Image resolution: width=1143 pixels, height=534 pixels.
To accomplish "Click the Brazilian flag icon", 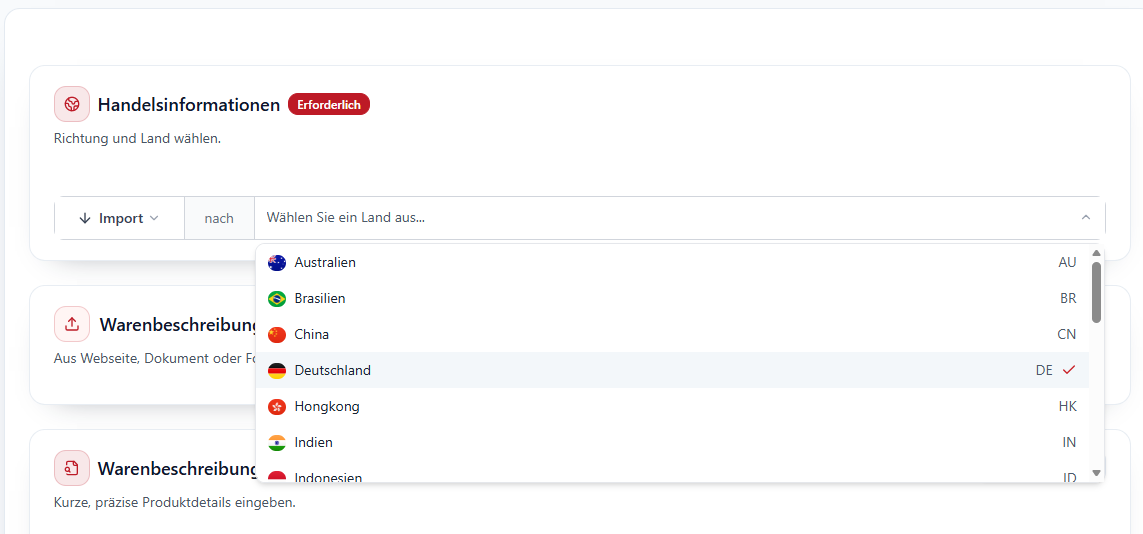I will (x=277, y=299).
